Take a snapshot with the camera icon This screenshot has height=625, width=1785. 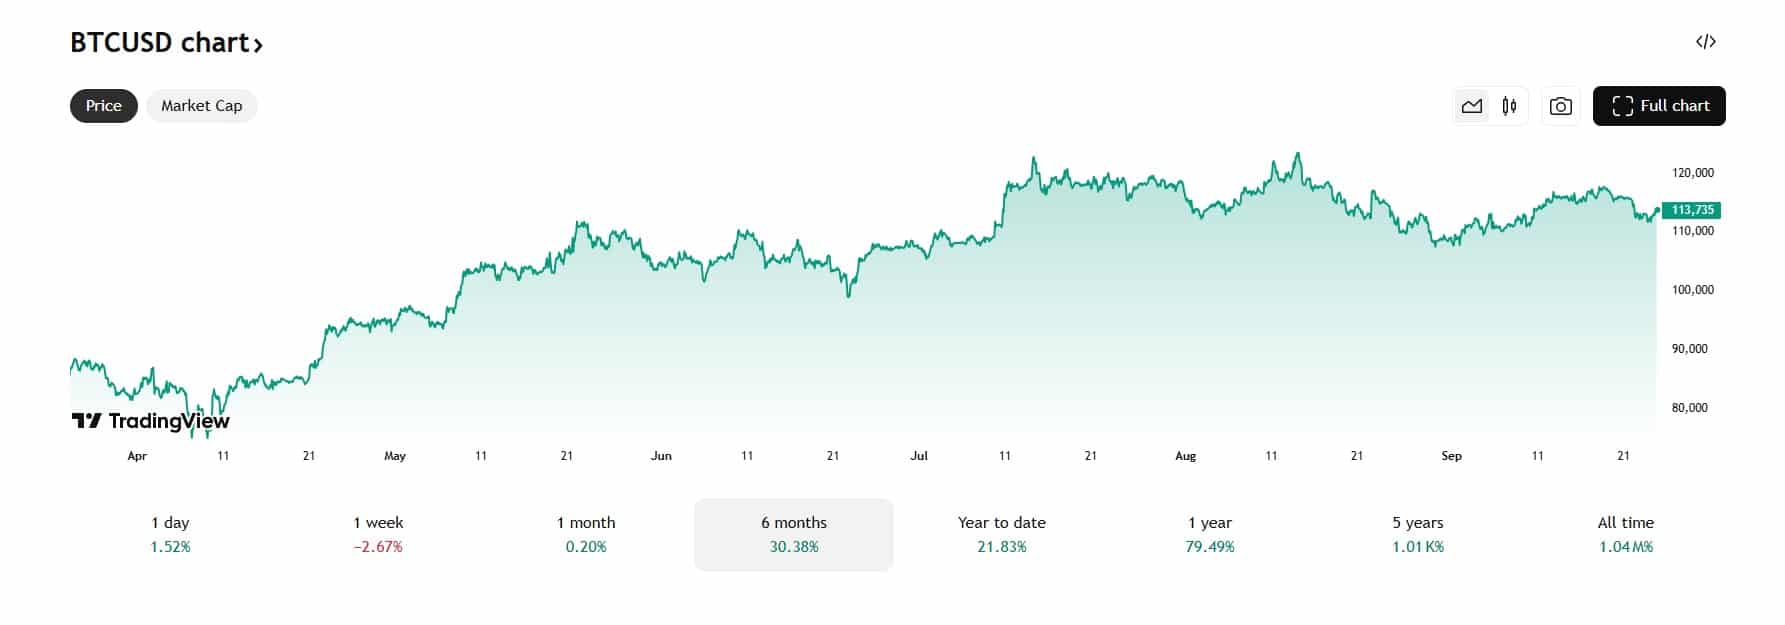(x=1560, y=105)
